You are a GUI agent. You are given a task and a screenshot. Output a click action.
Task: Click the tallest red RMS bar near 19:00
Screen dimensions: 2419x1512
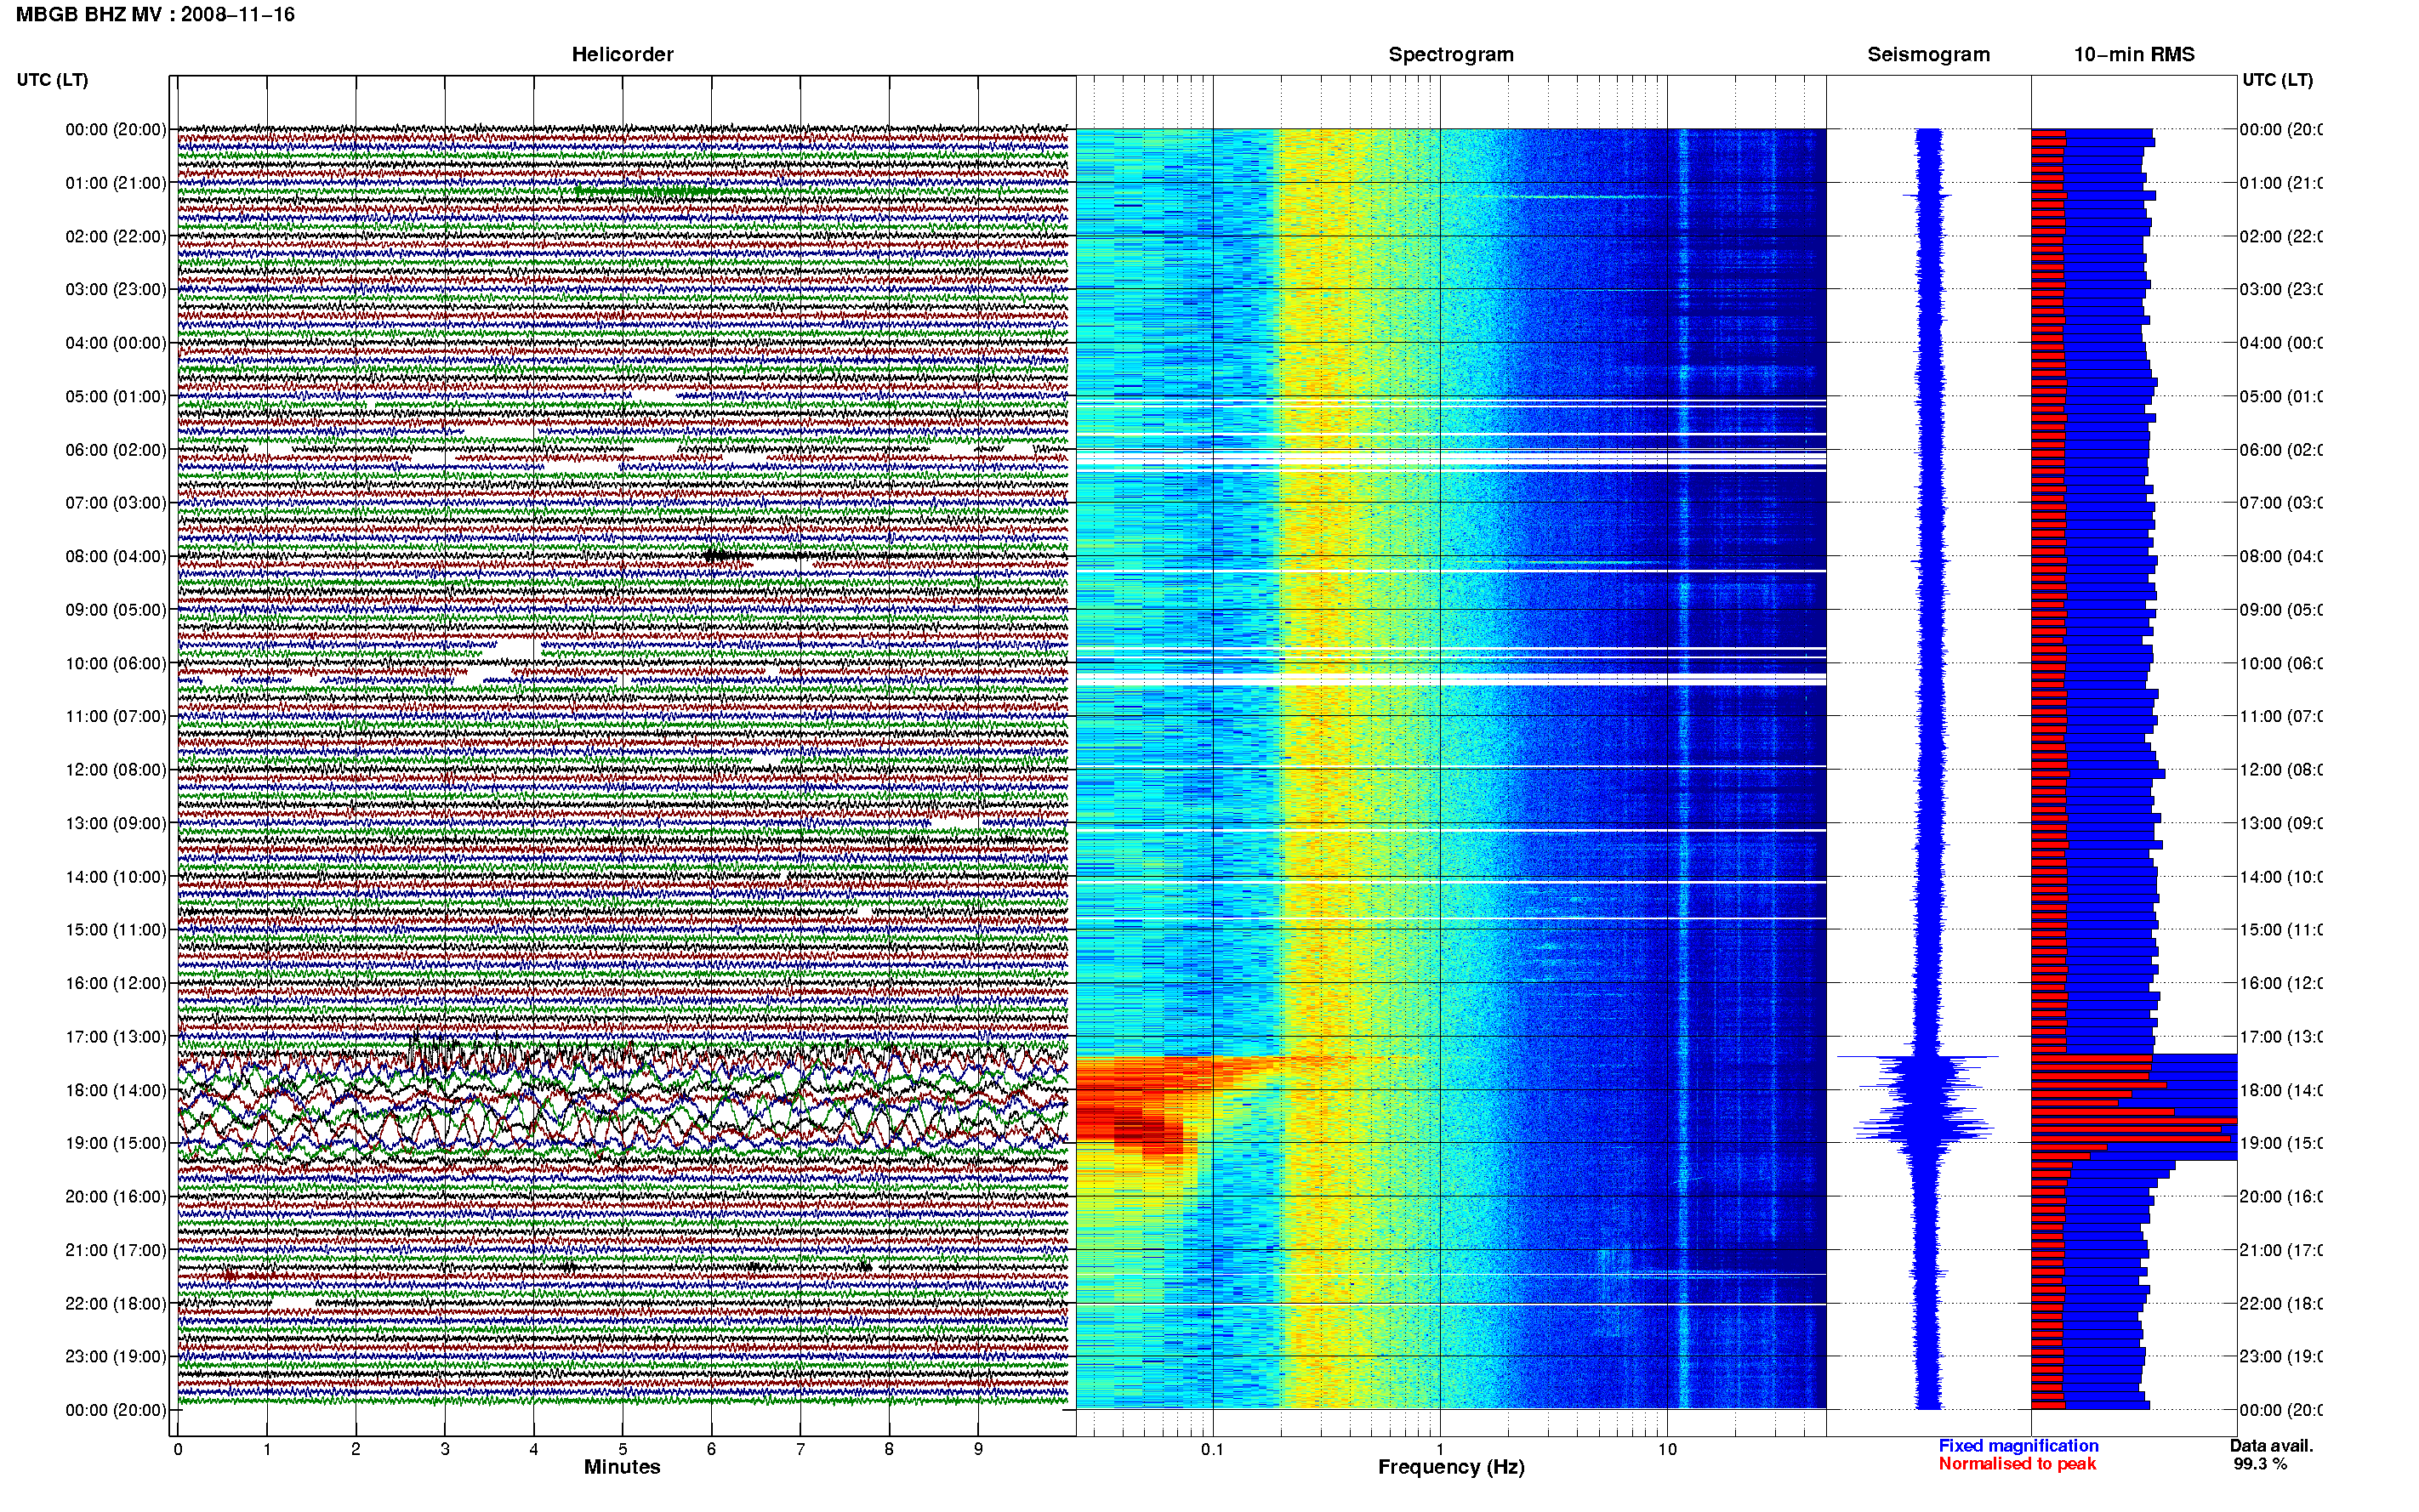(2134, 1120)
